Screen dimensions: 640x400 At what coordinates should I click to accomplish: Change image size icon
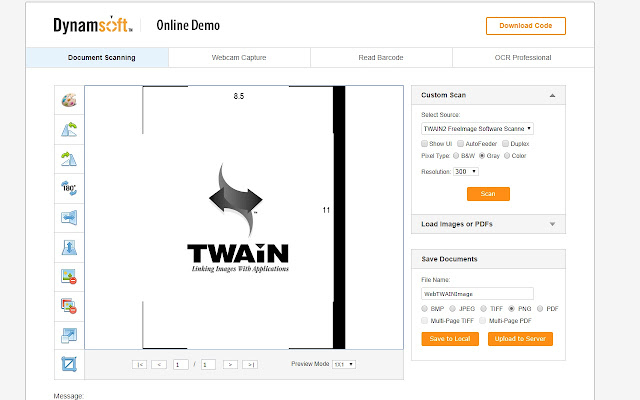[69, 336]
